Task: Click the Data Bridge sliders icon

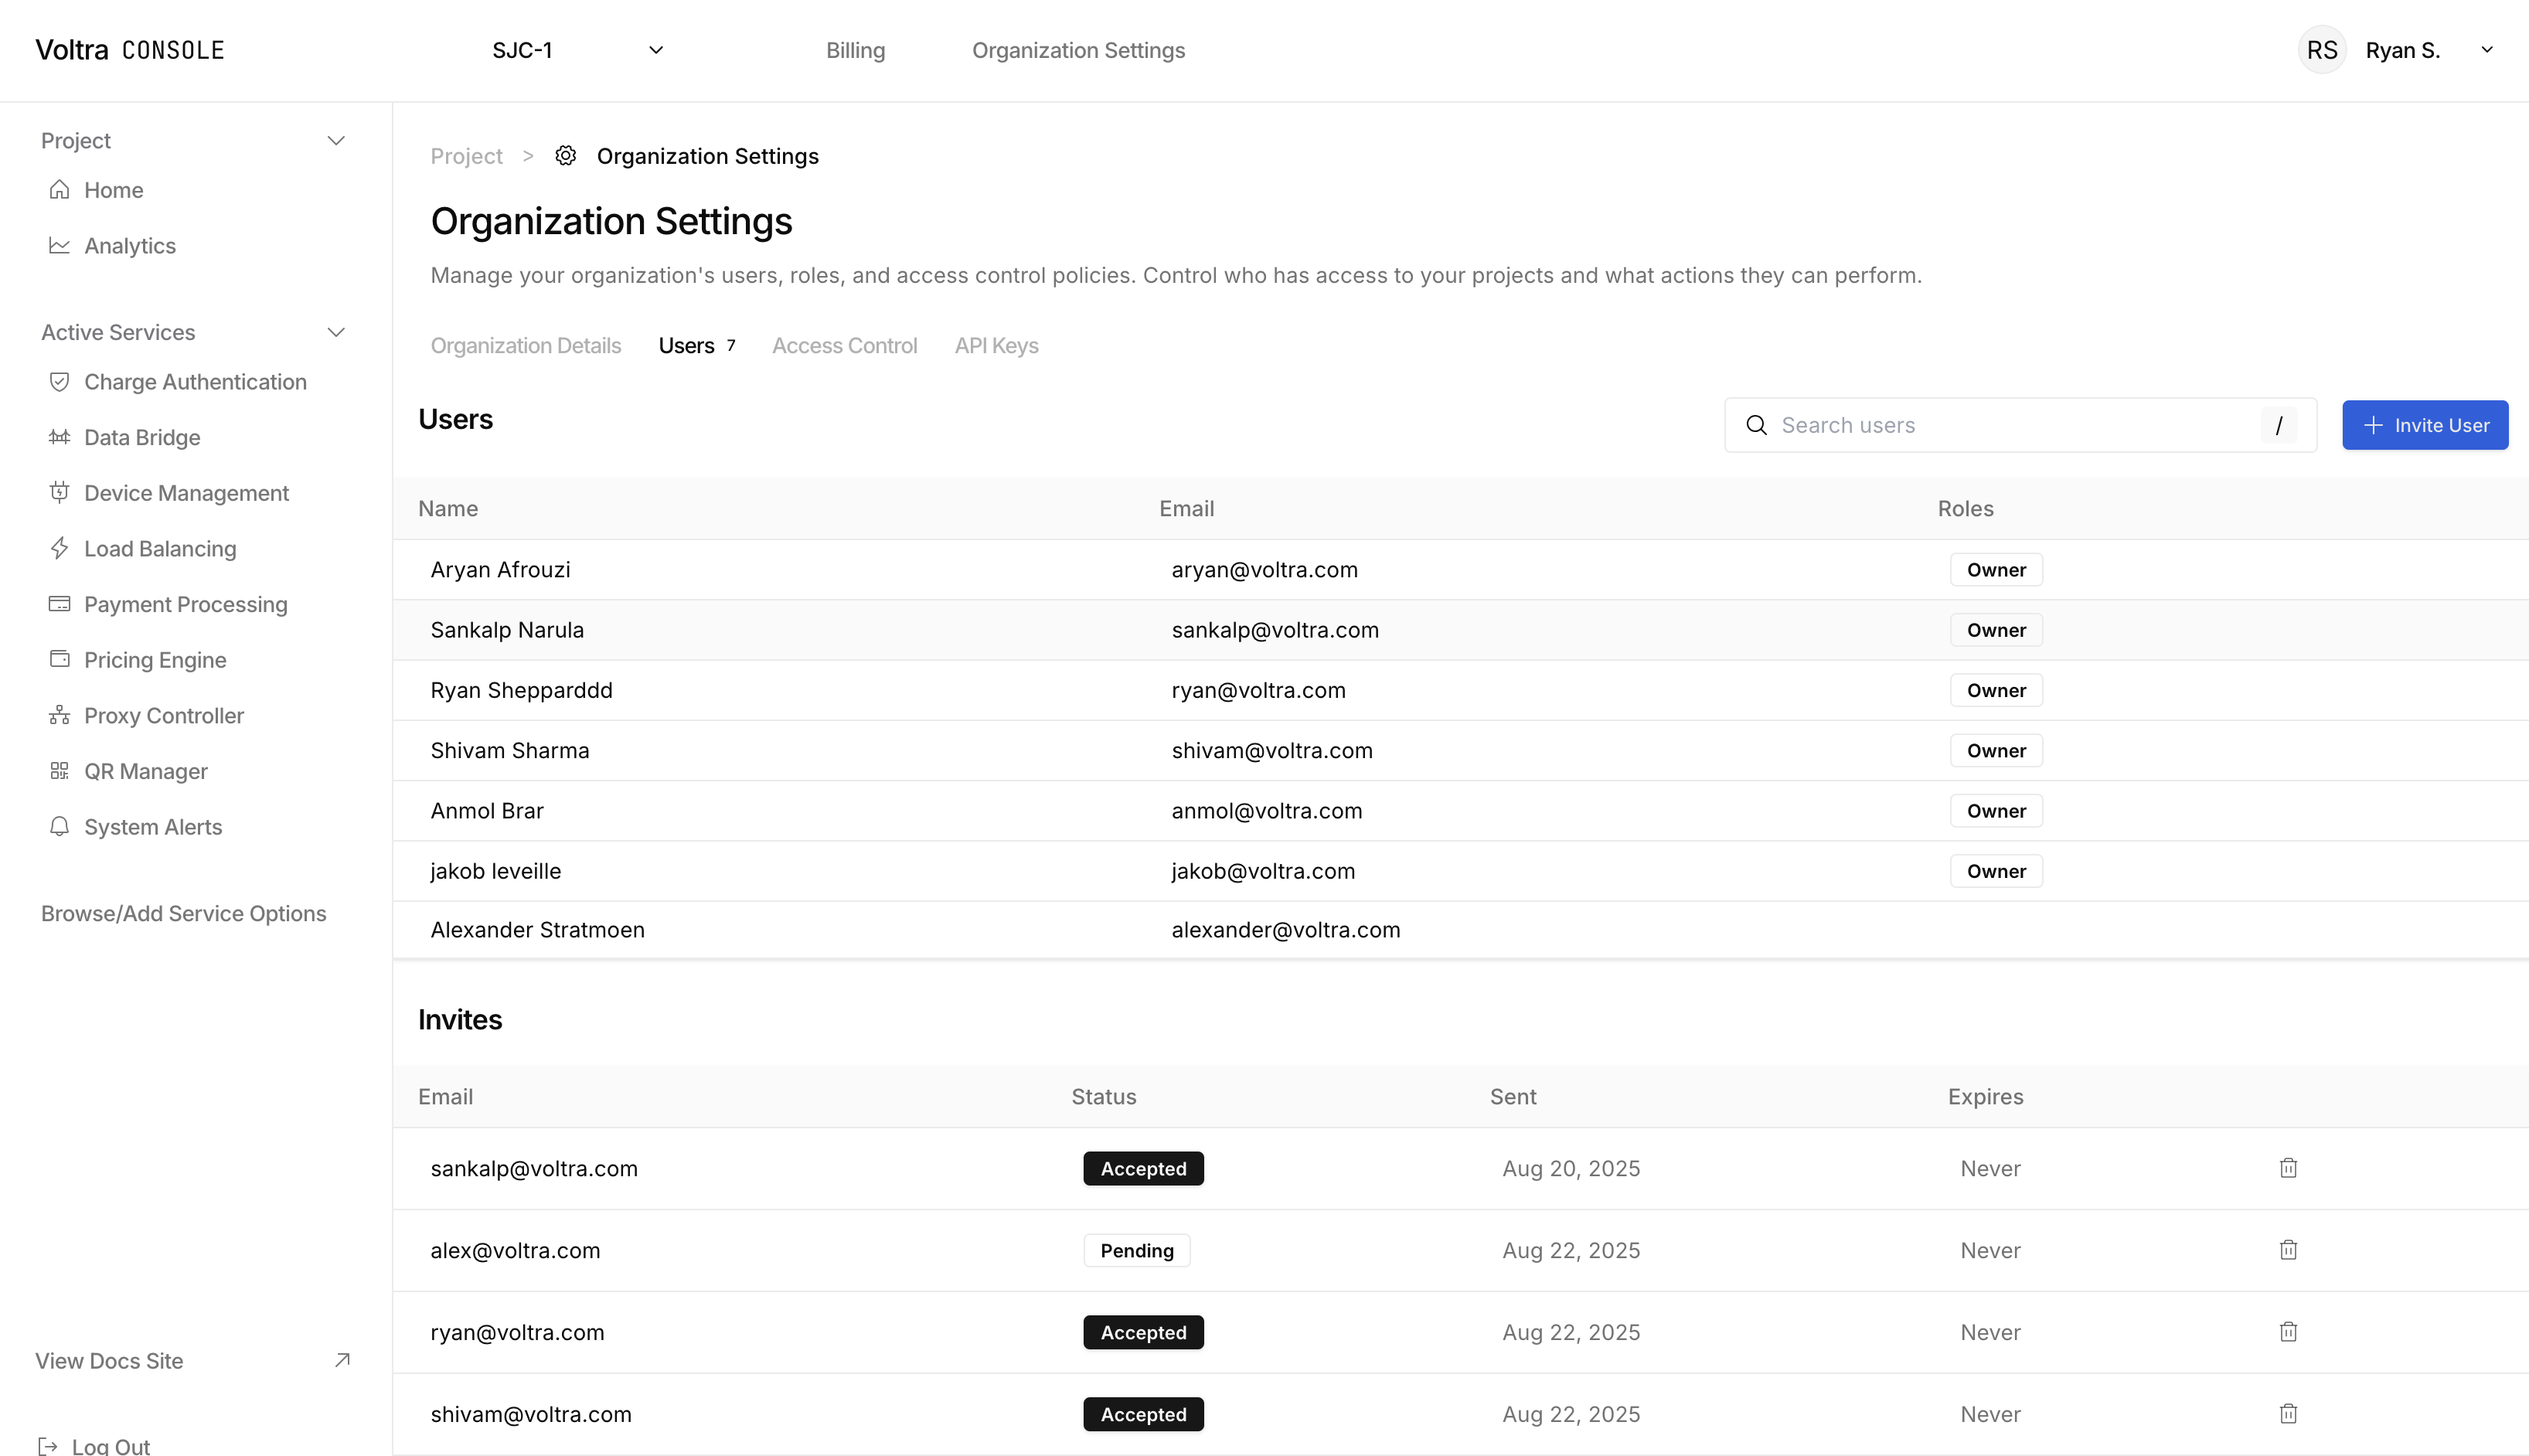Action: [x=59, y=437]
